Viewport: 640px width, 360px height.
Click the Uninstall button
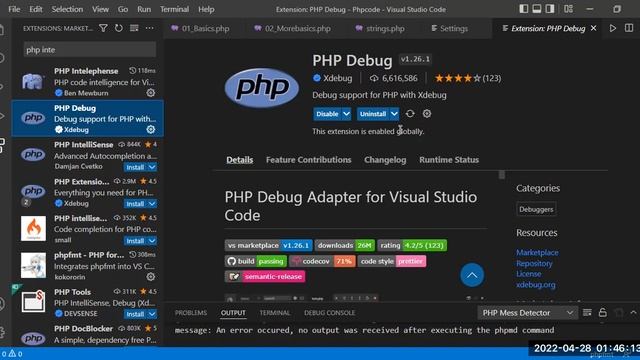click(x=373, y=114)
